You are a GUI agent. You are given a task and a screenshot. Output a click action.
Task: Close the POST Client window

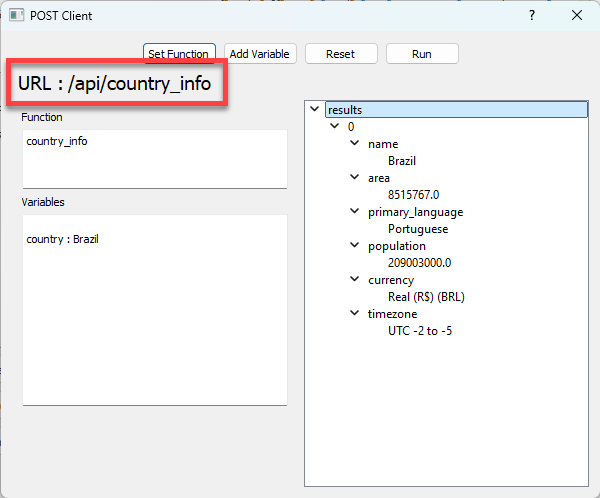[576, 15]
